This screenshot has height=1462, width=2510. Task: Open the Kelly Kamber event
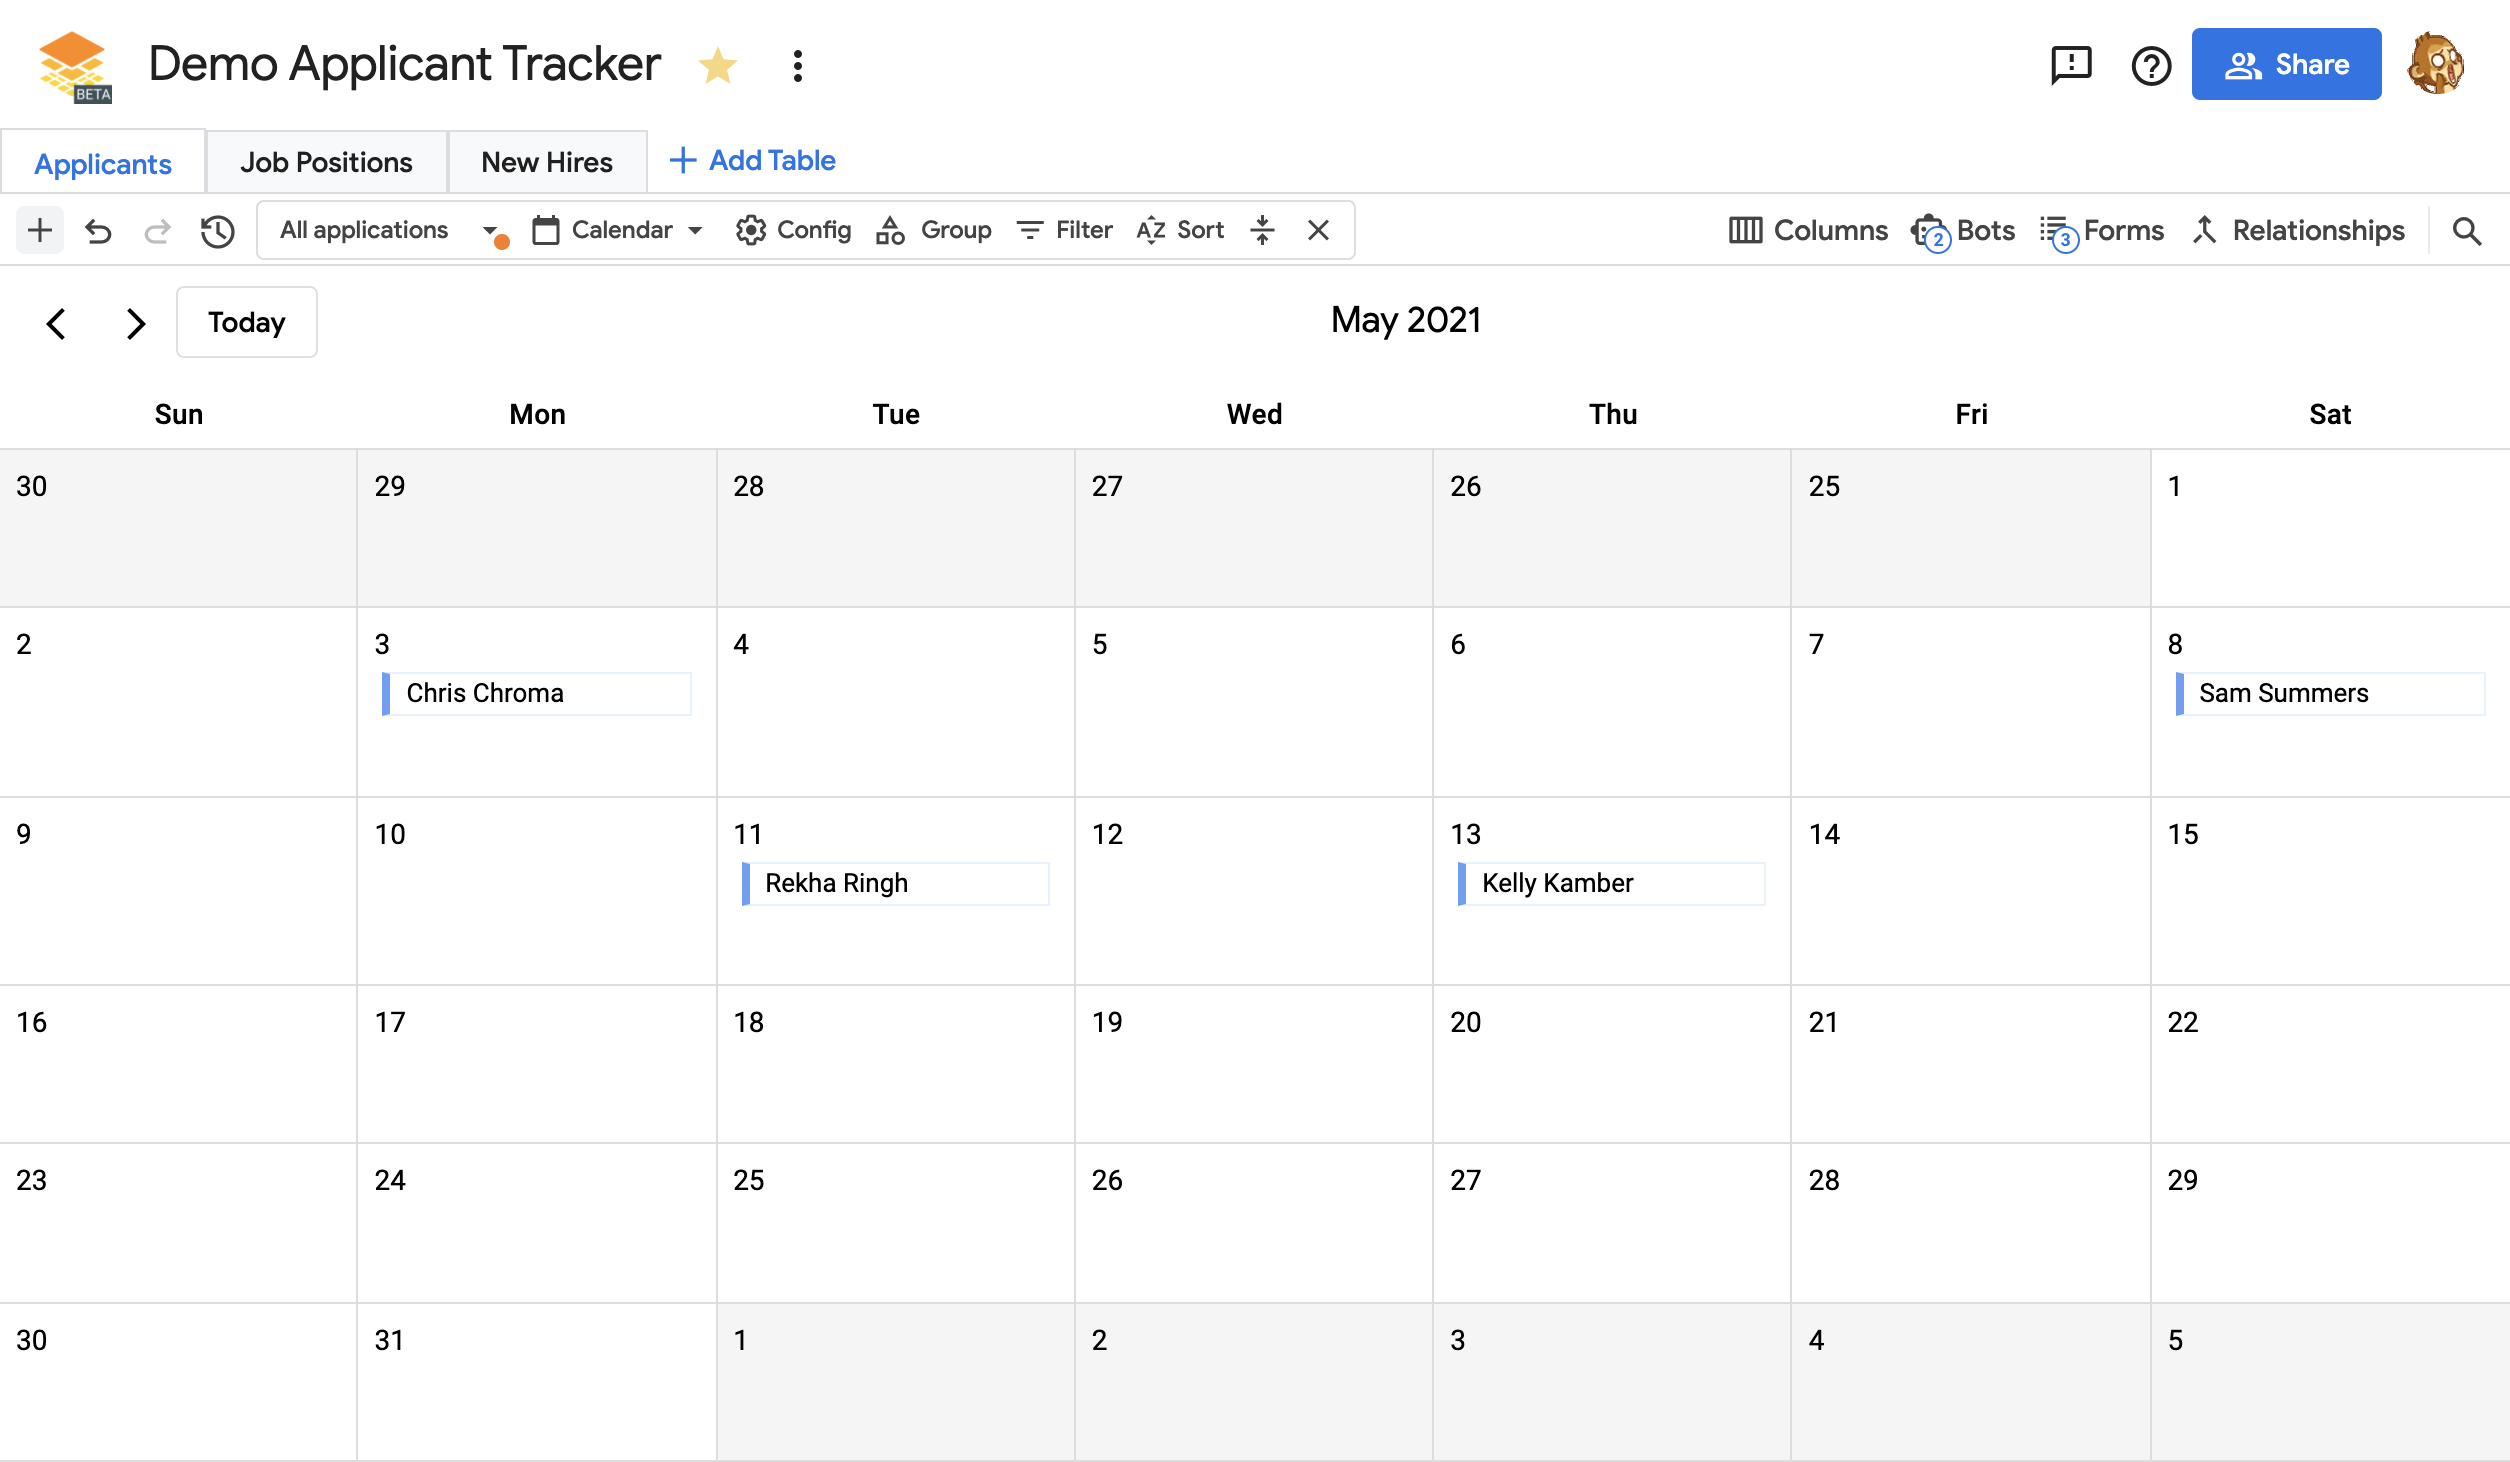point(1612,883)
